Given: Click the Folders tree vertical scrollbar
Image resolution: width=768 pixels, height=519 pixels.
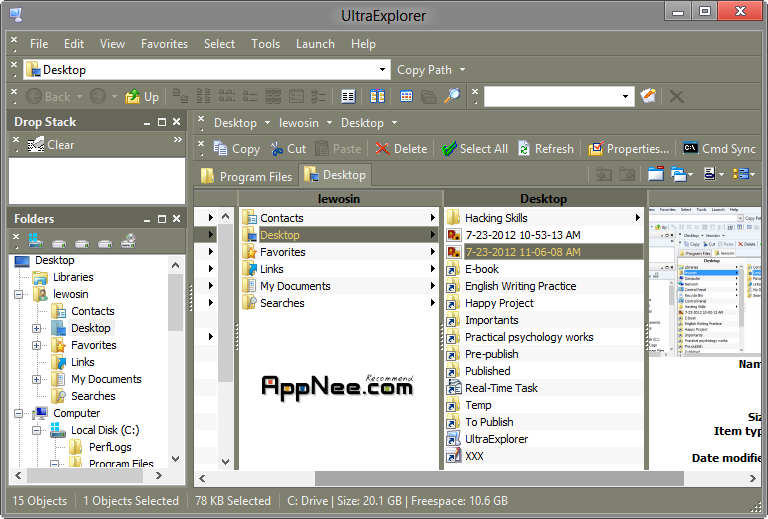Looking at the screenshot, I should (x=175, y=303).
